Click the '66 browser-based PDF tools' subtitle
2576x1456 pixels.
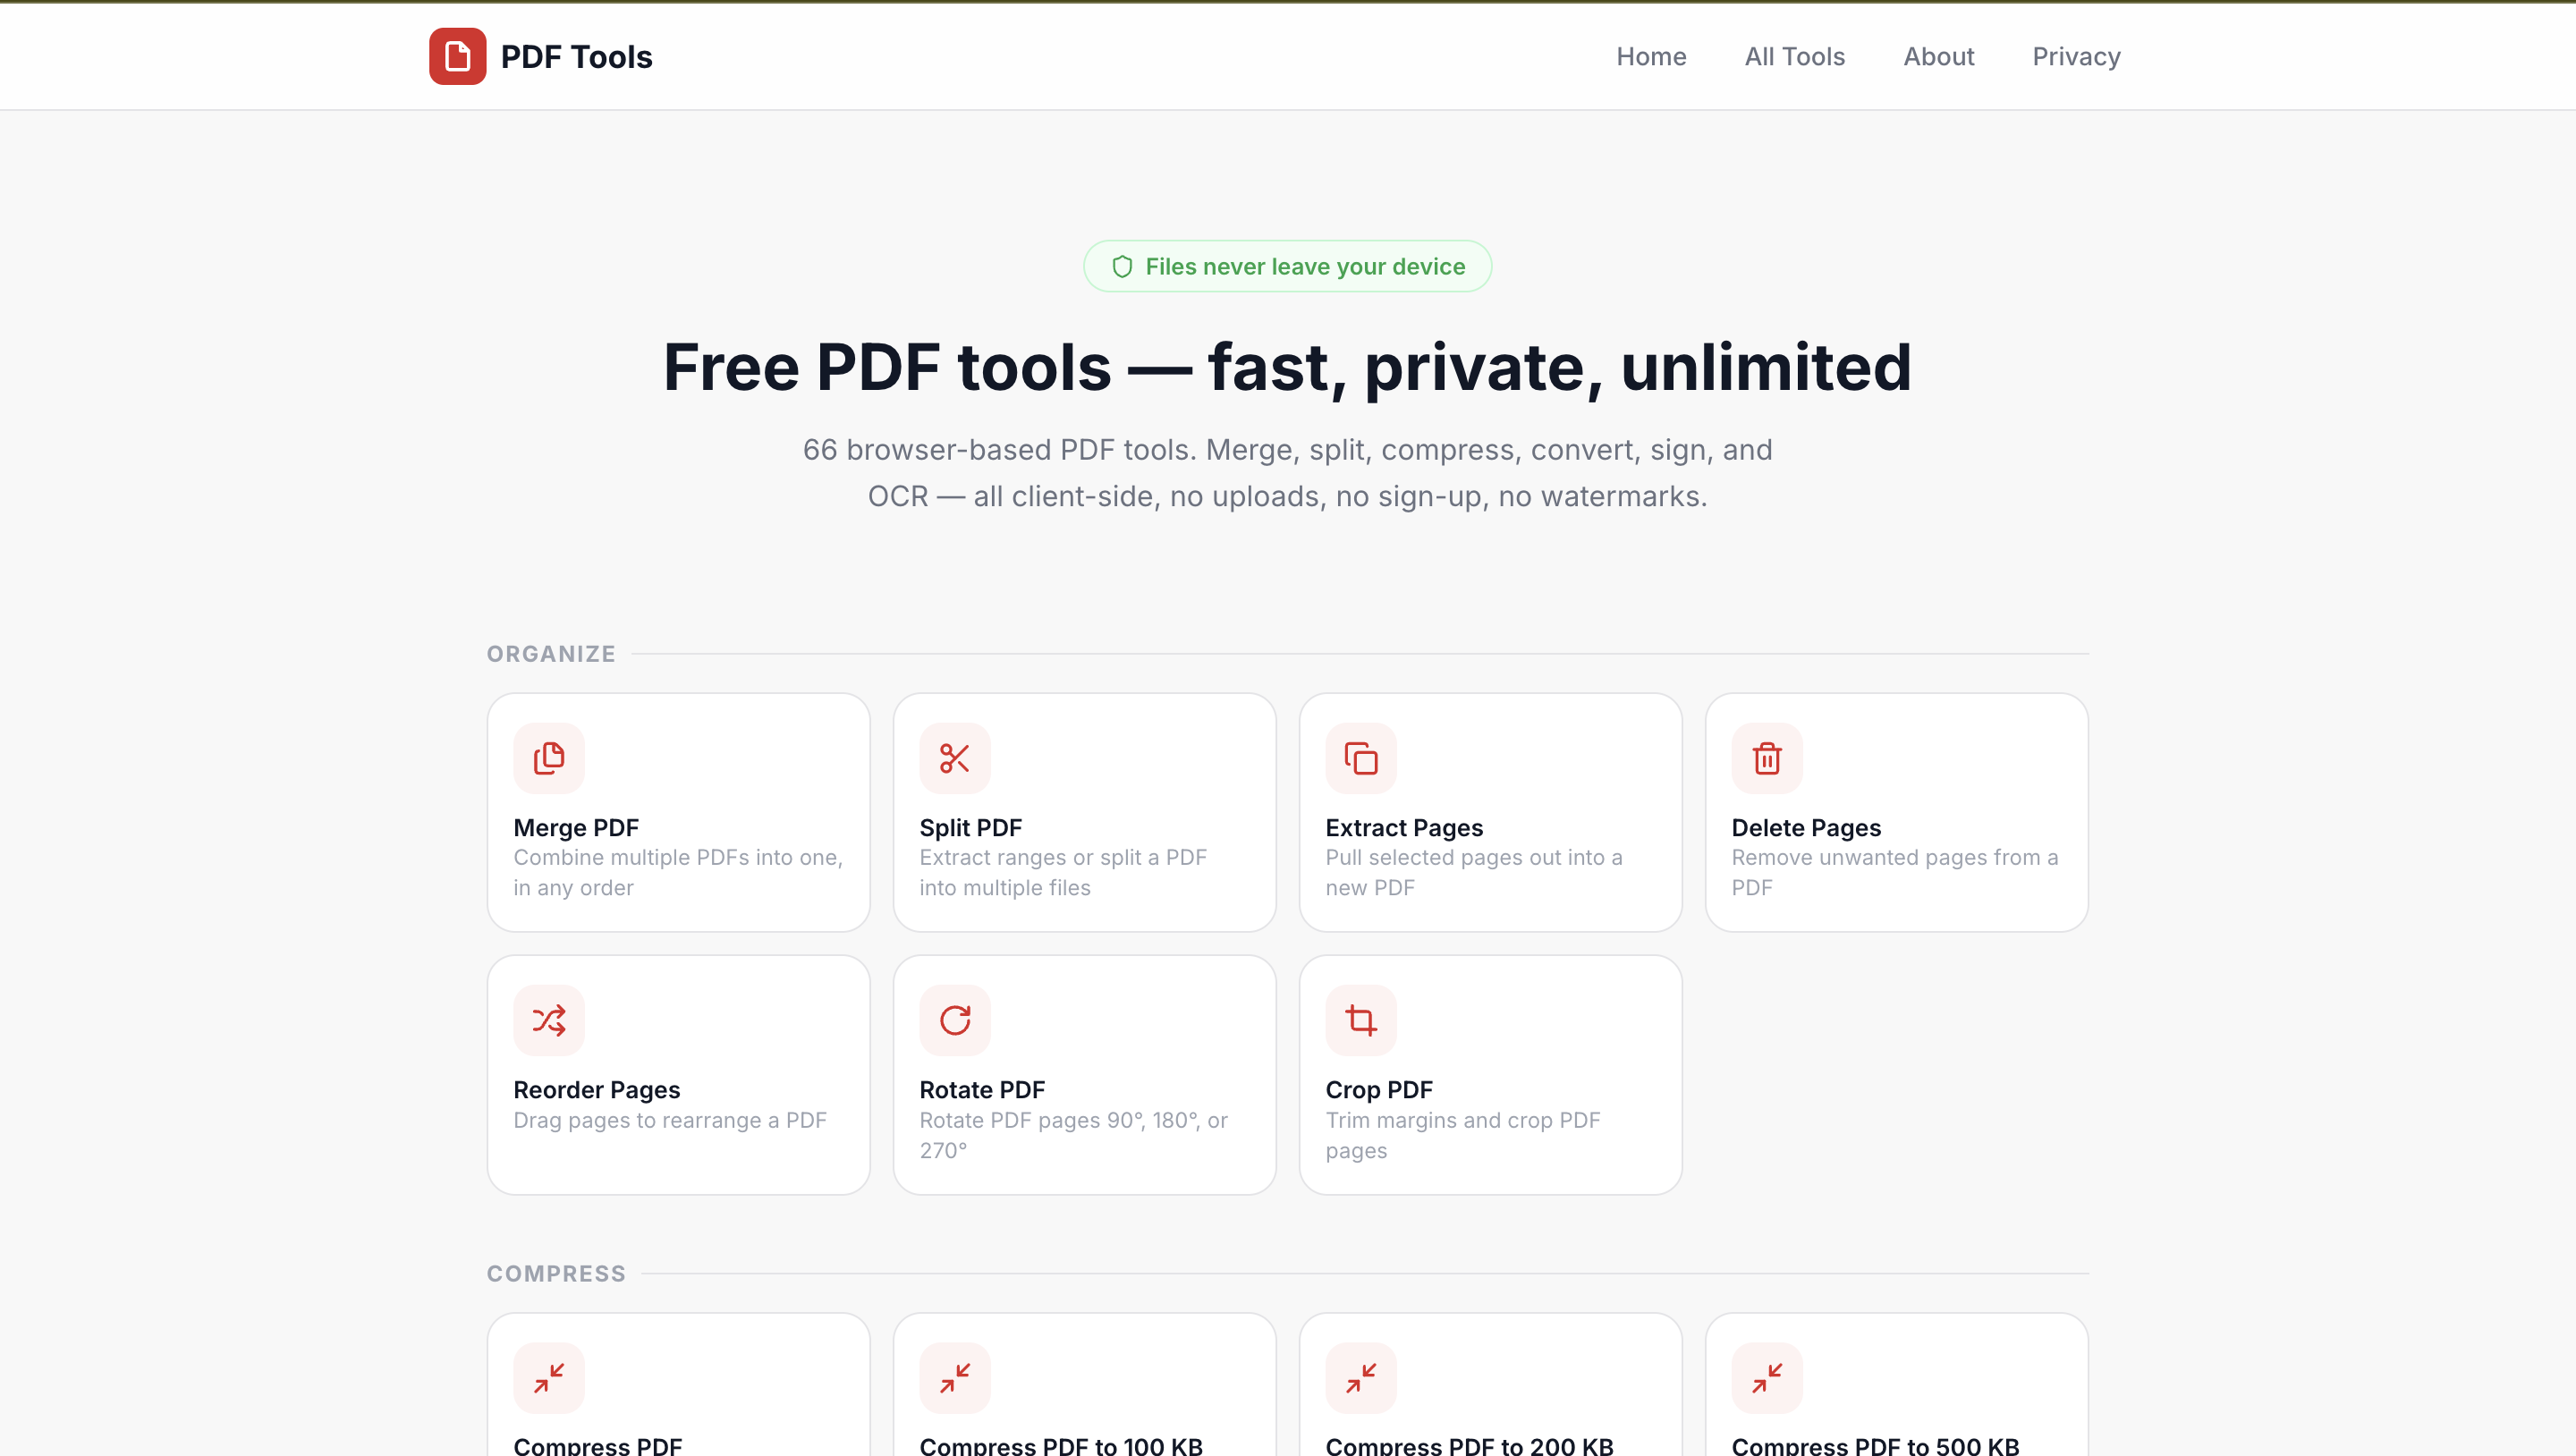coord(1287,473)
